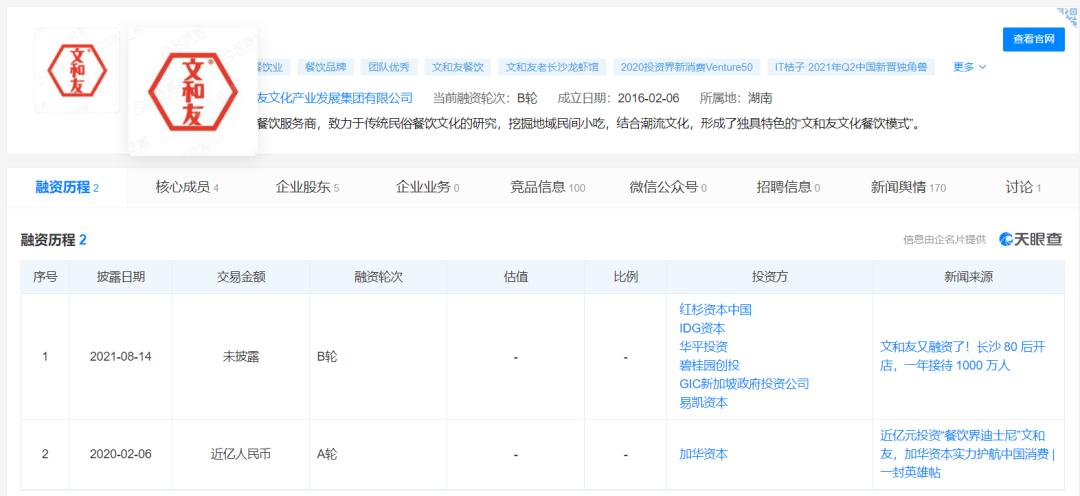This screenshot has width=1080, height=496.
Task: Open investor GIC新加坡政府投资公司 link
Action: click(x=744, y=384)
